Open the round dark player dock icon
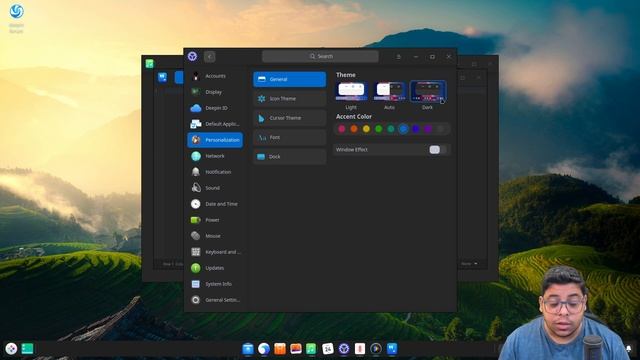The width and height of the screenshot is (640, 360). tap(376, 349)
